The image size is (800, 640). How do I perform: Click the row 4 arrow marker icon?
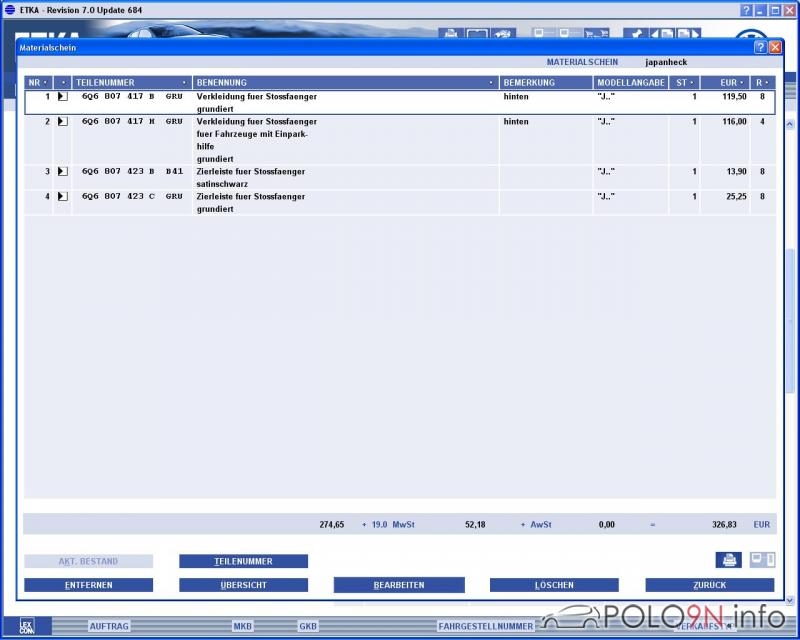pyautogui.click(x=62, y=197)
